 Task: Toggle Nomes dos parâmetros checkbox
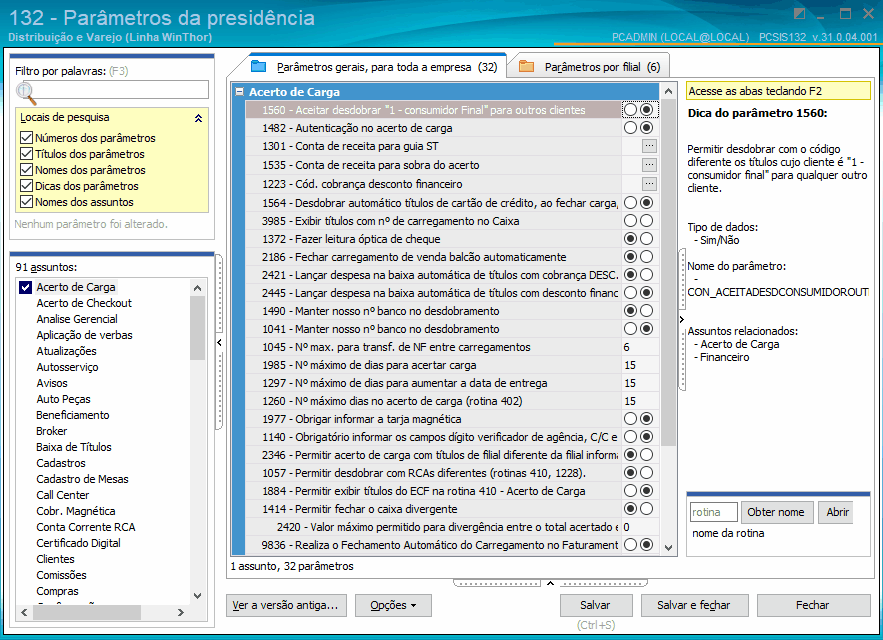click(26, 170)
